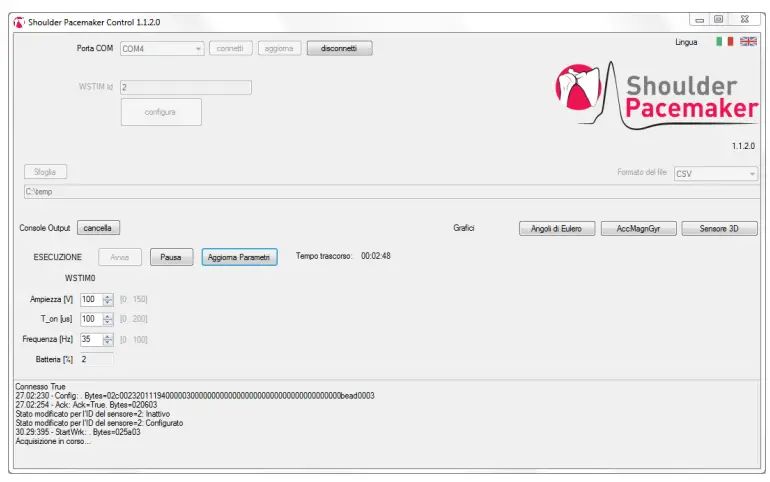Close the Shoulder Pacemaker Control window
The height and width of the screenshot is (482, 770).
pyautogui.click(x=745, y=20)
